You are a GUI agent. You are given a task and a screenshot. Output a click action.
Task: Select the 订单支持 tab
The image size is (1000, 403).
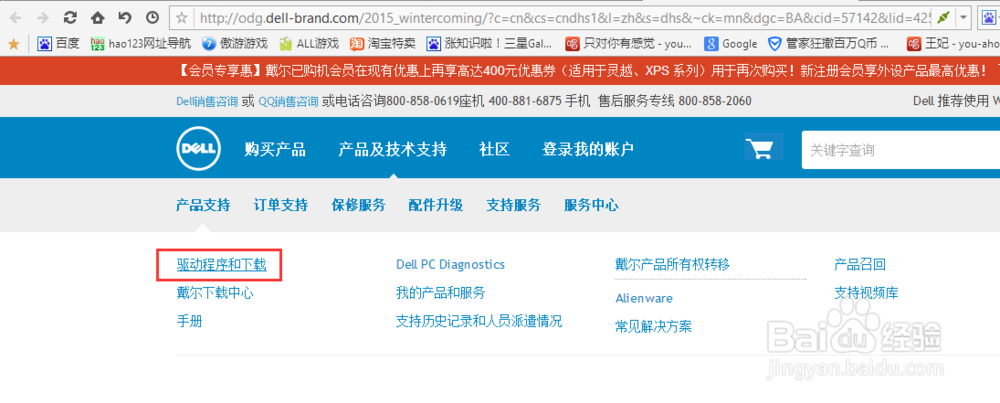[x=281, y=205]
